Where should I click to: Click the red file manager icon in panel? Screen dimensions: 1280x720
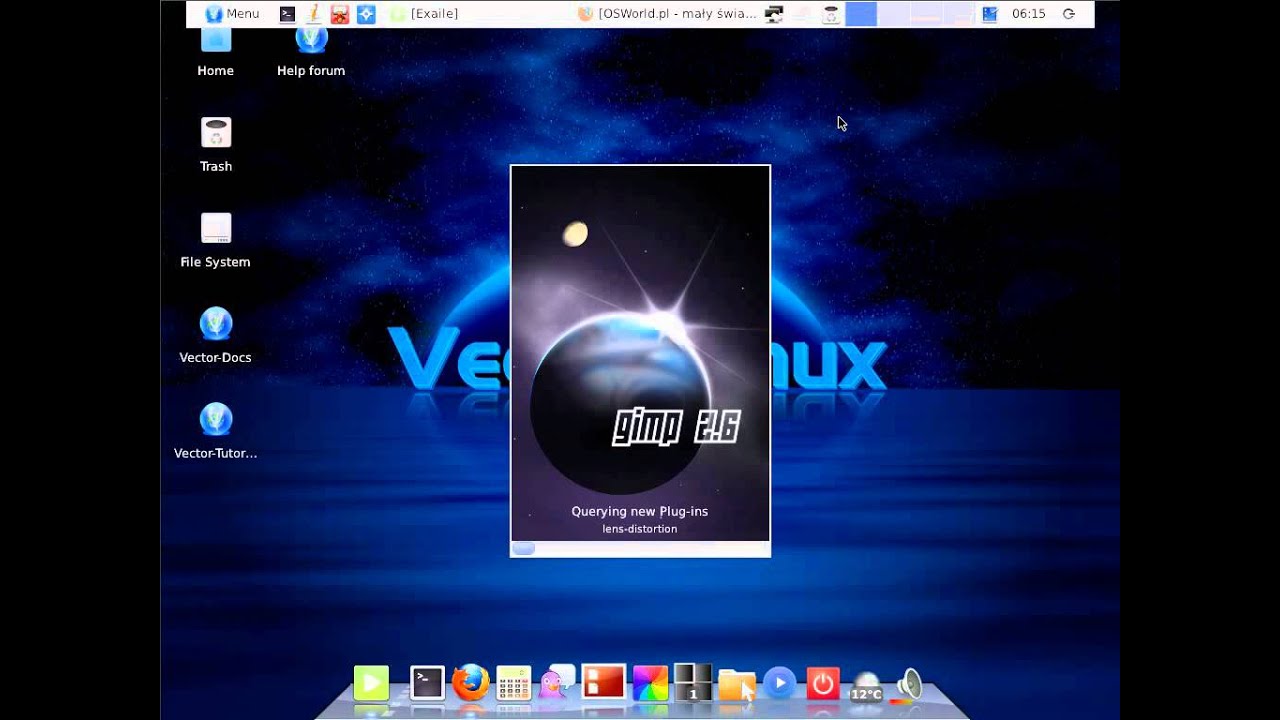tap(340, 14)
